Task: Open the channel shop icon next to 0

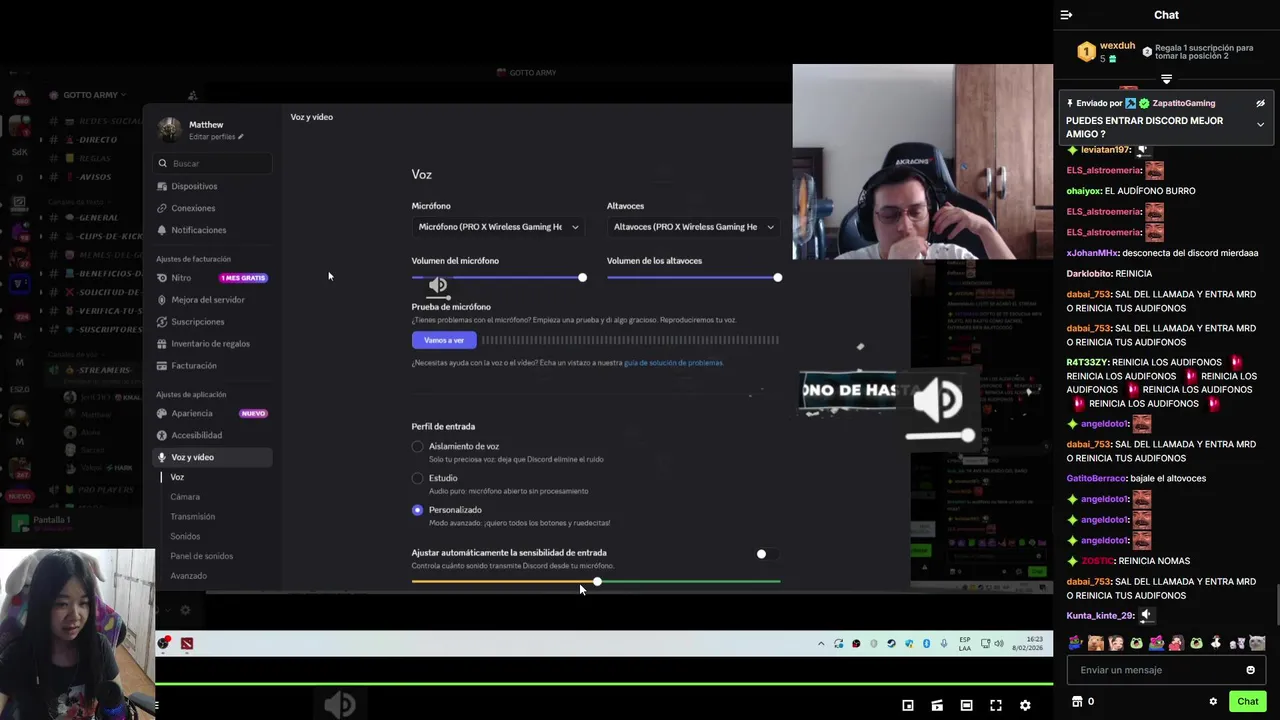Action: [x=1077, y=701]
